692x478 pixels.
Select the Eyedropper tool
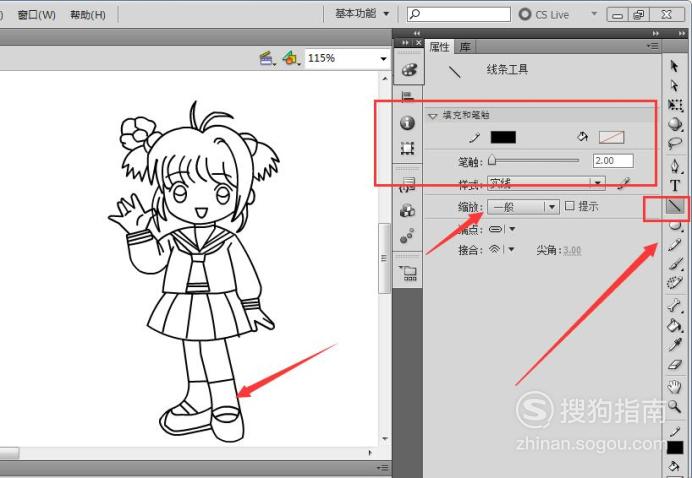(x=675, y=345)
